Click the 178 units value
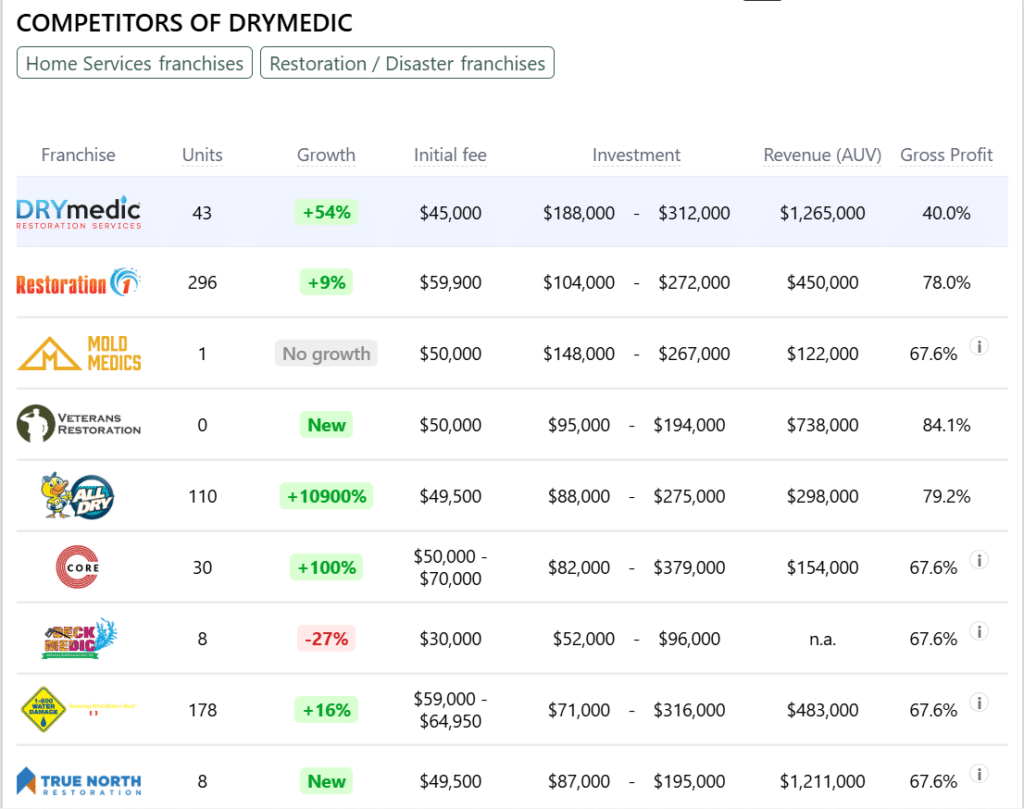The image size is (1024, 809). pos(202,710)
